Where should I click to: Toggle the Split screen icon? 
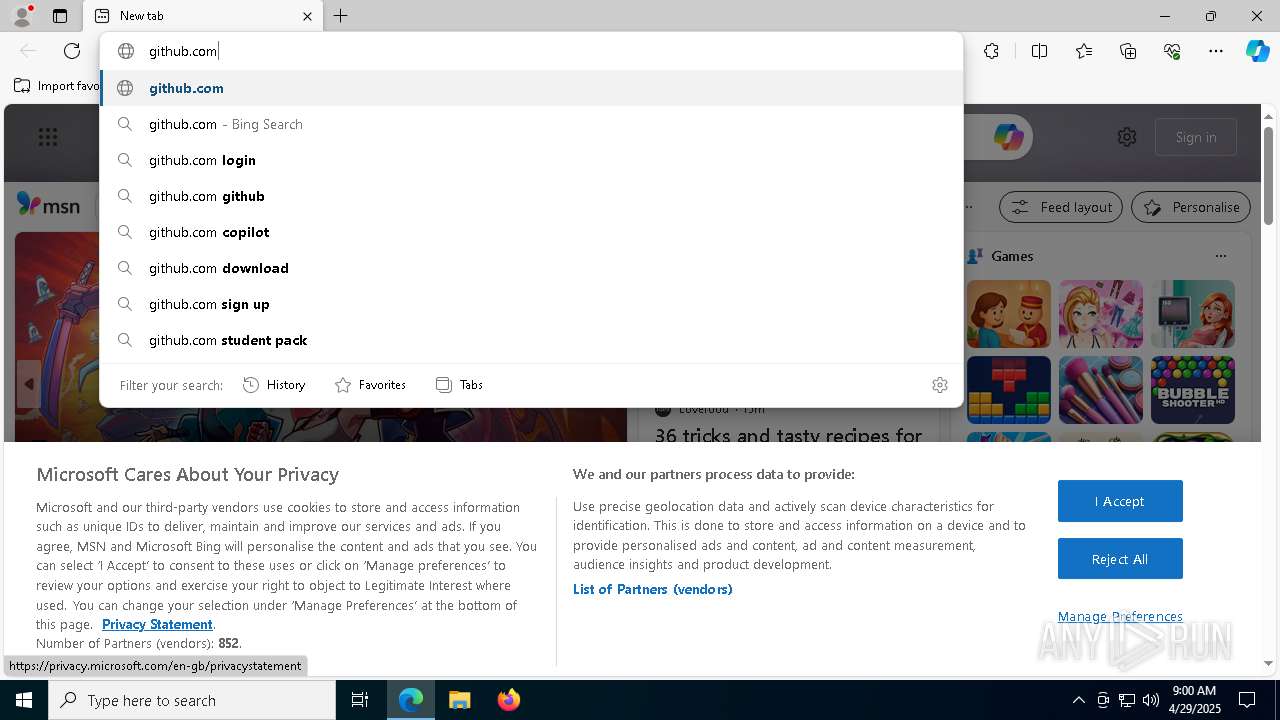[x=1039, y=51]
